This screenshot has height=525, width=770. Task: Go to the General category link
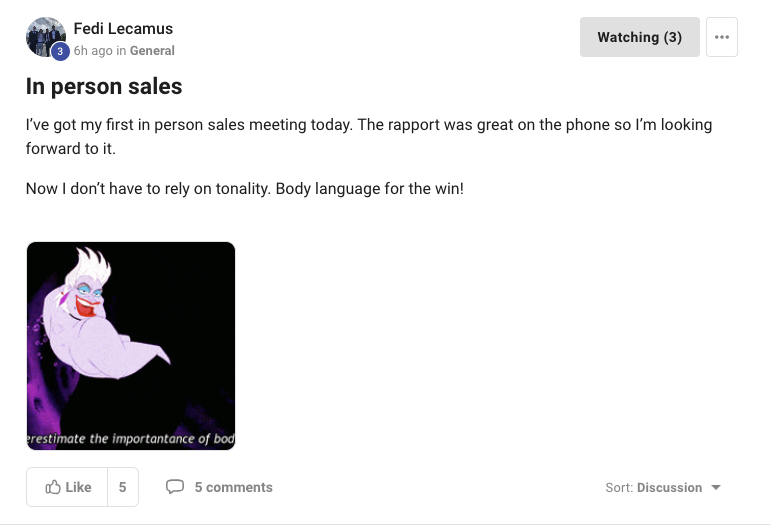(152, 51)
